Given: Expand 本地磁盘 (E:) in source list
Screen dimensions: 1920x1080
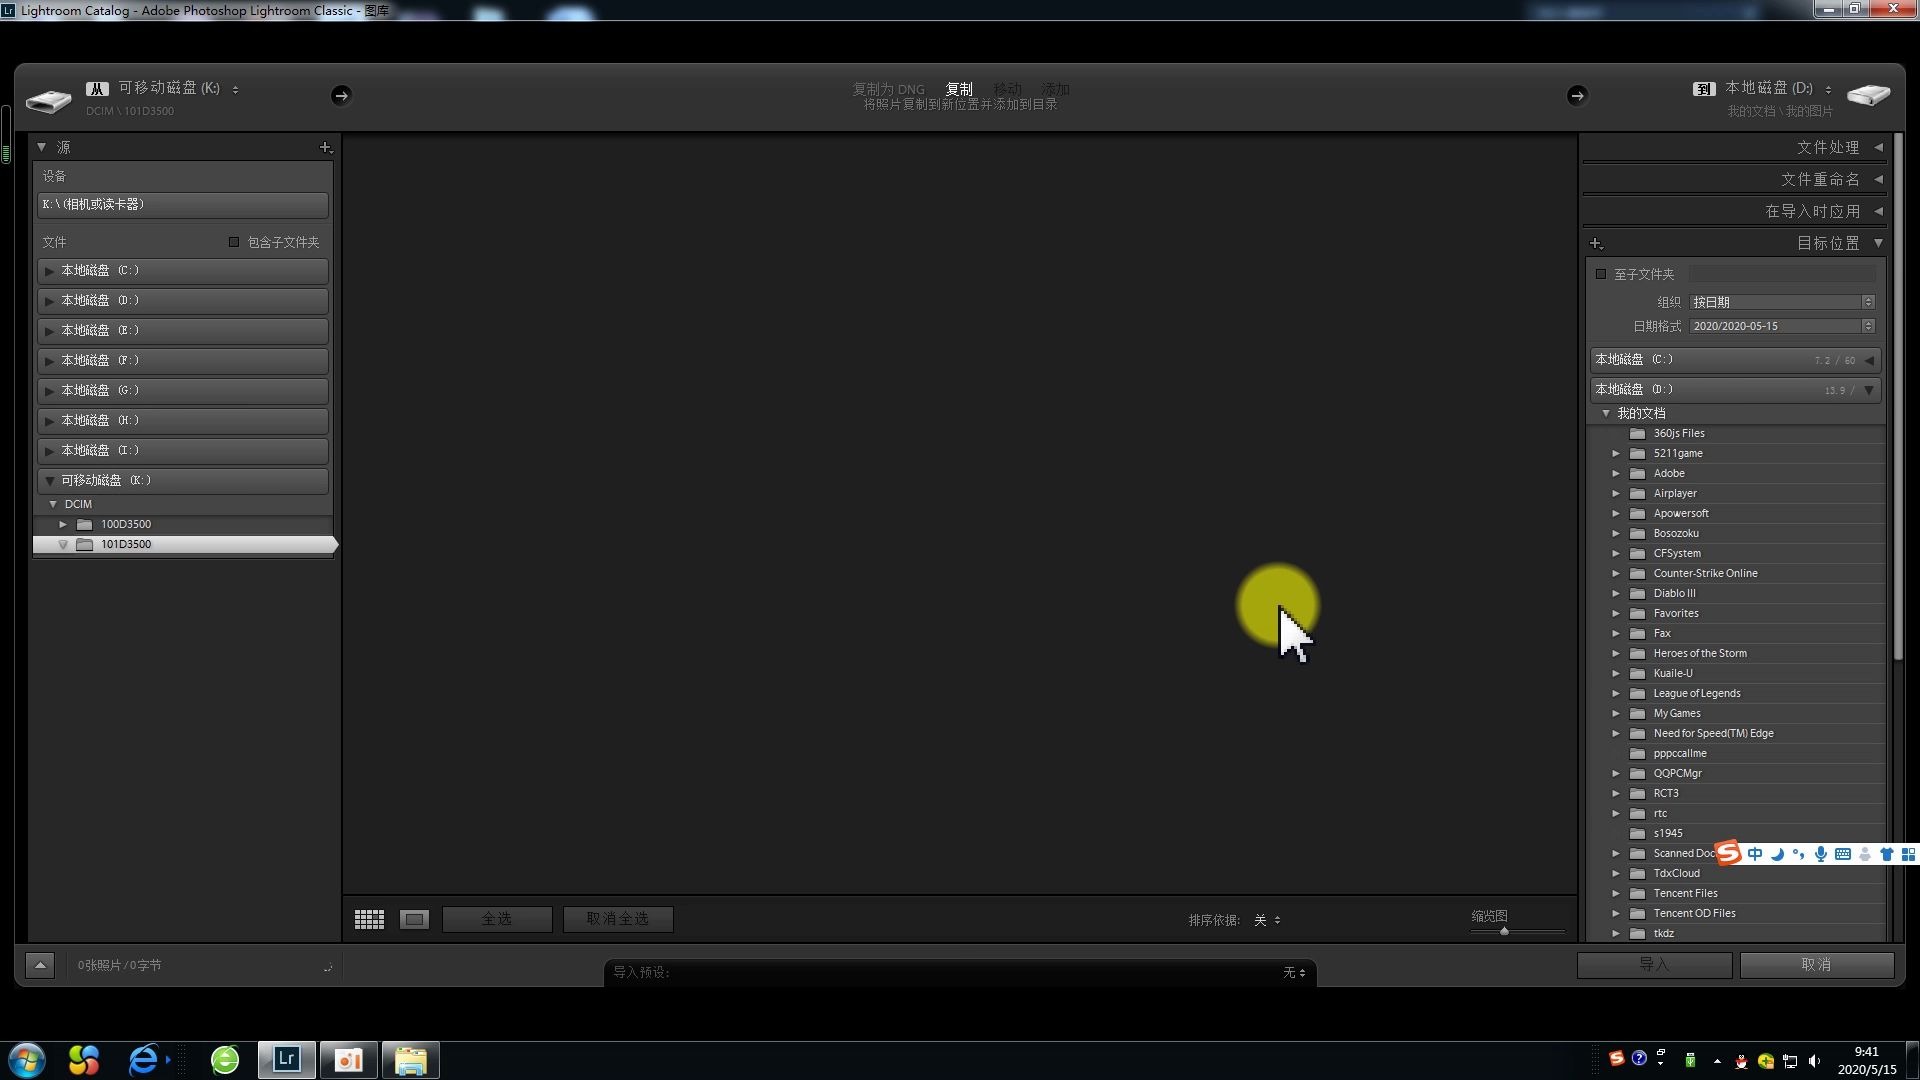Looking at the screenshot, I should [49, 330].
